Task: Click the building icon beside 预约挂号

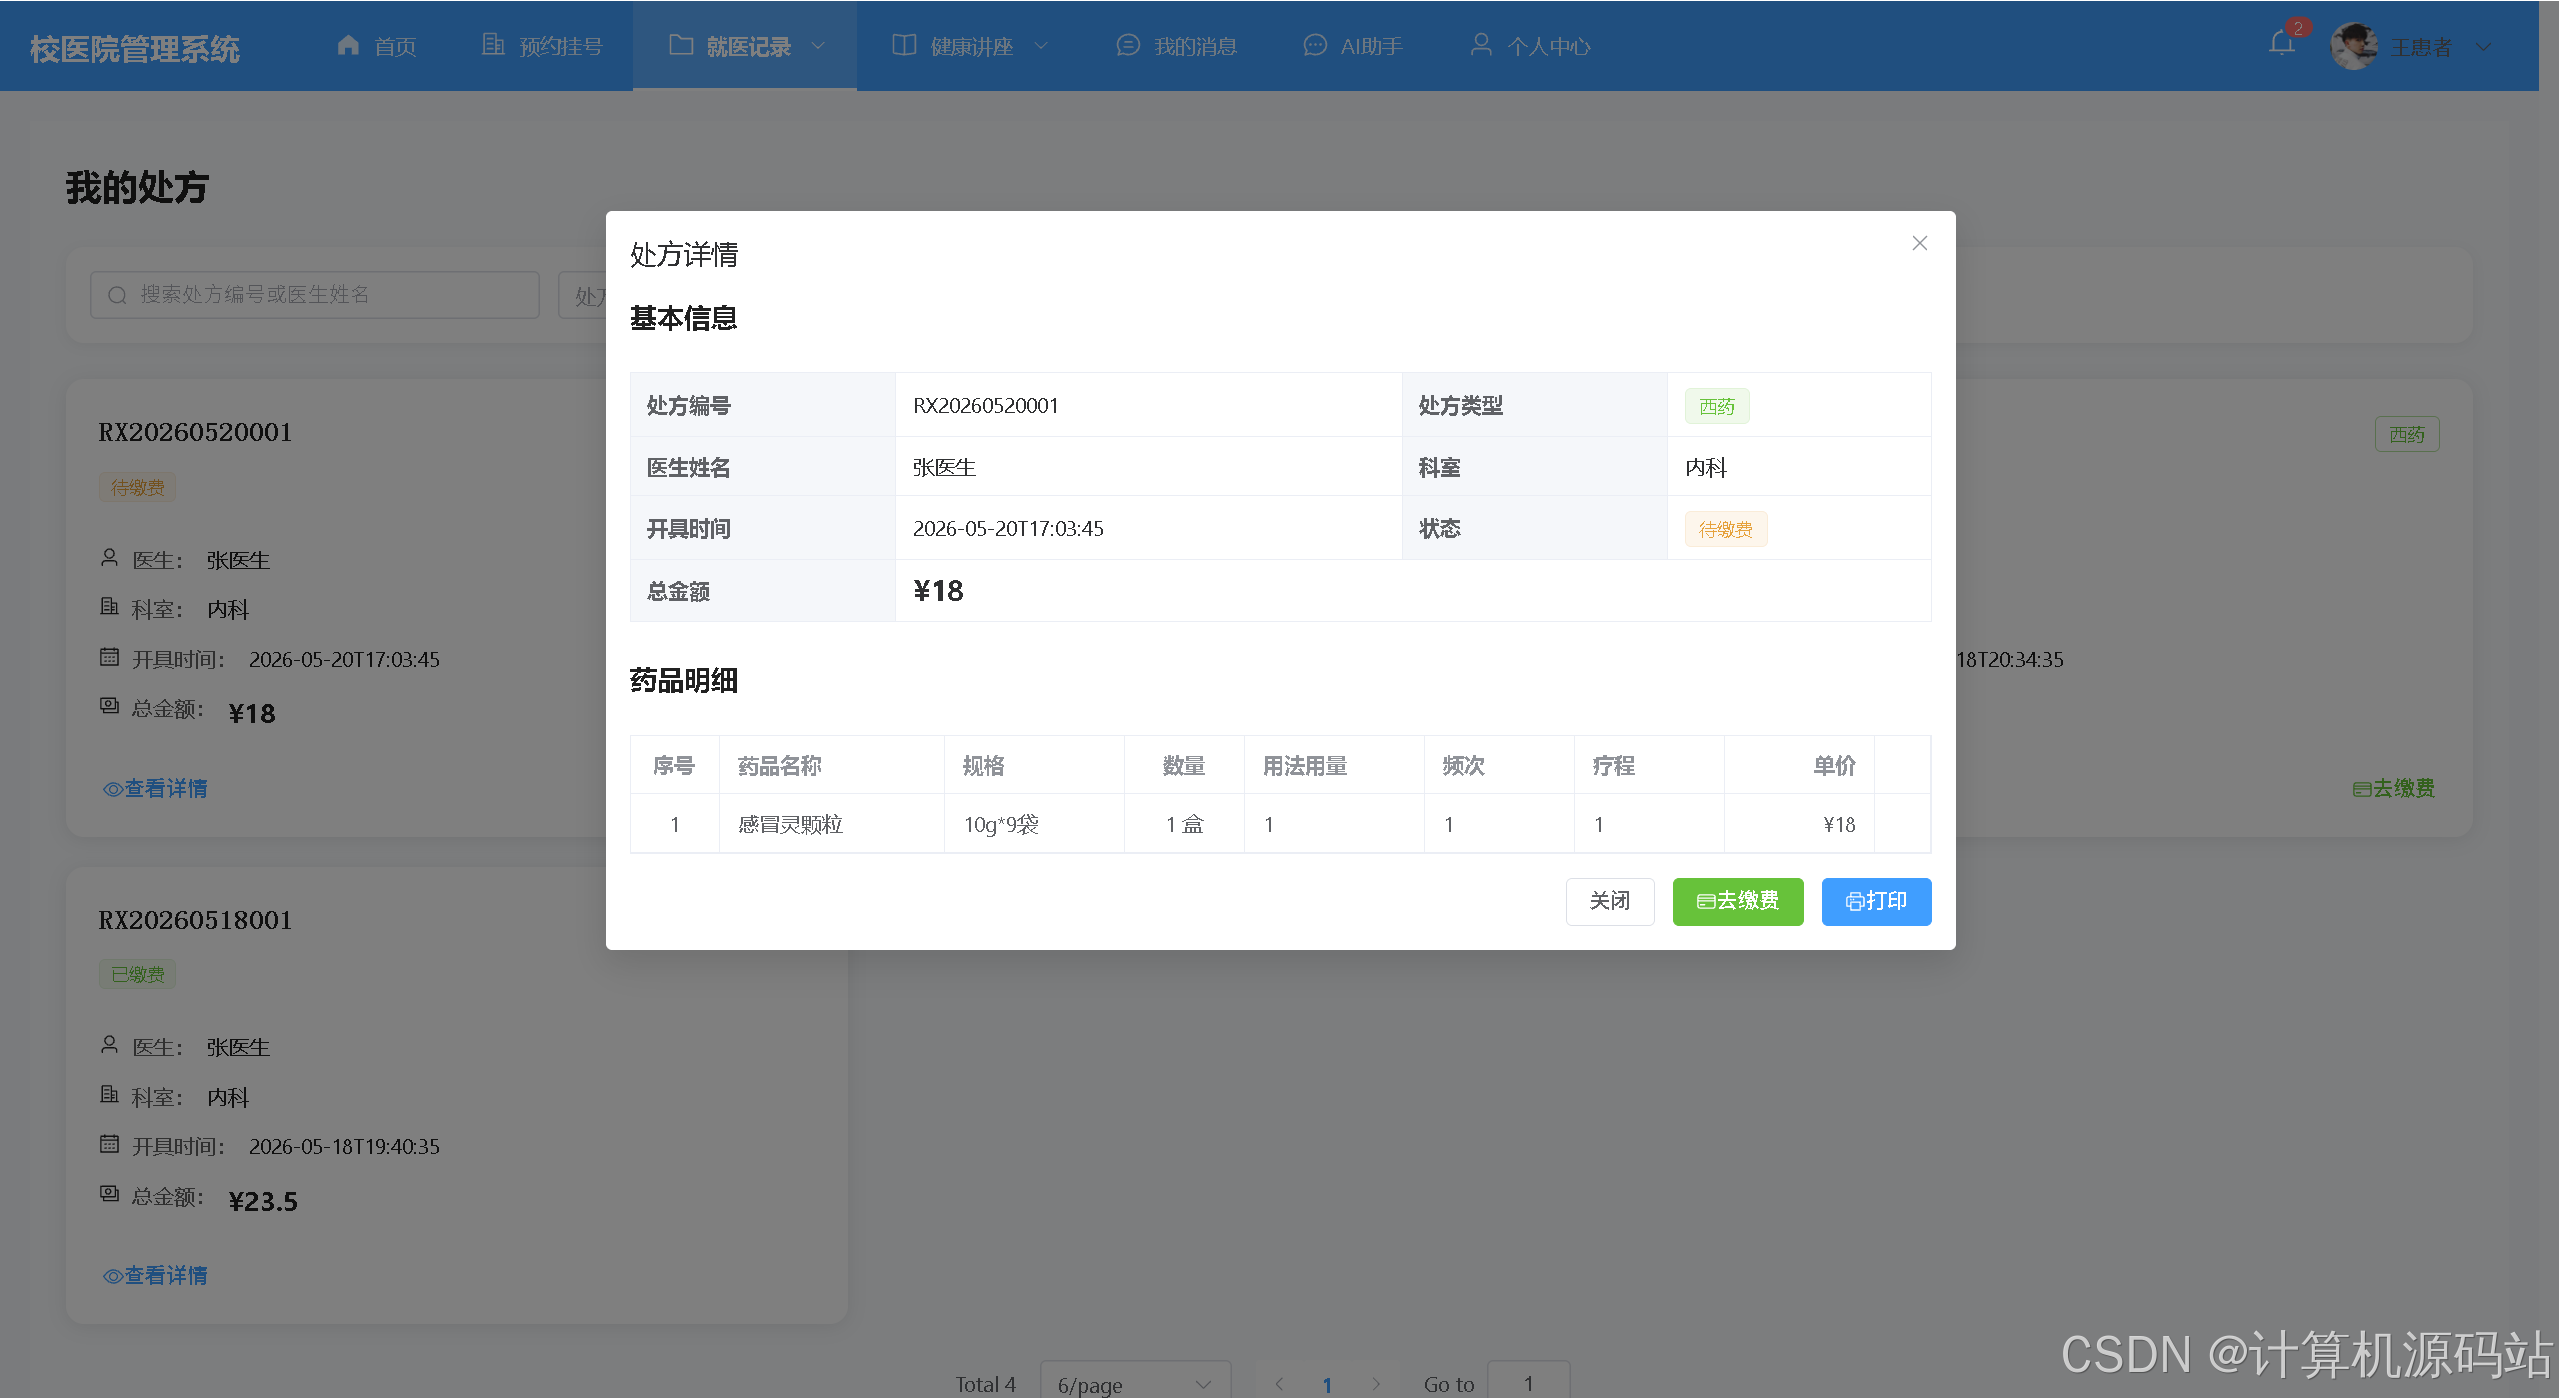Action: point(493,45)
